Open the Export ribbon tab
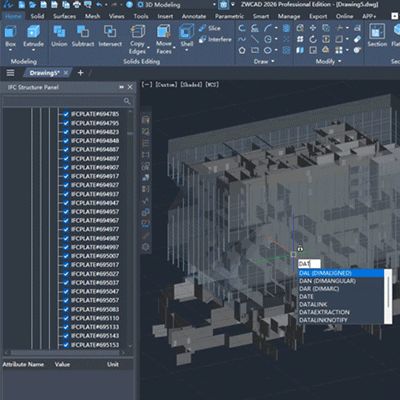This screenshot has height=400, width=400. pos(318,16)
